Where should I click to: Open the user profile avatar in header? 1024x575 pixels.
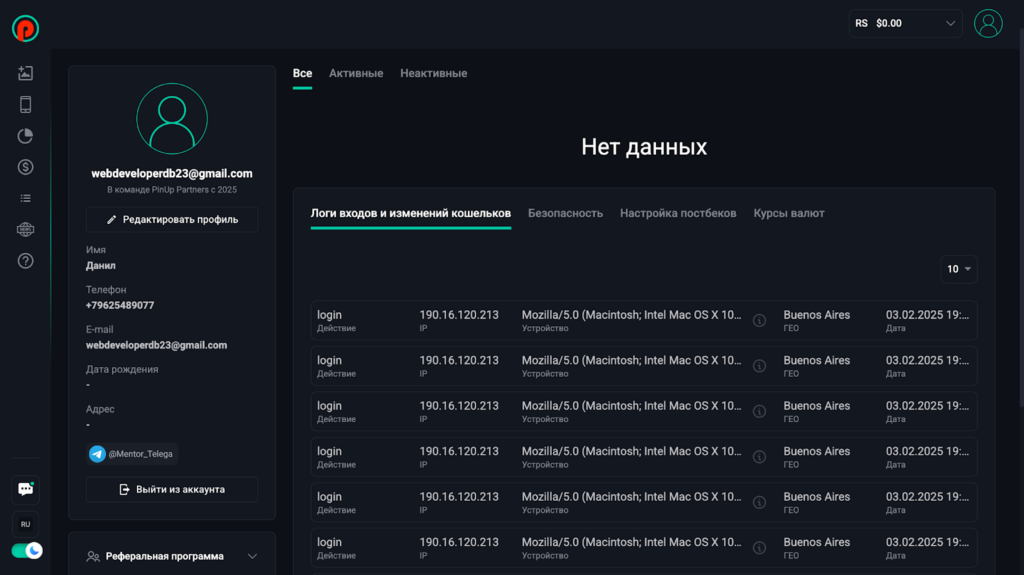[988, 24]
